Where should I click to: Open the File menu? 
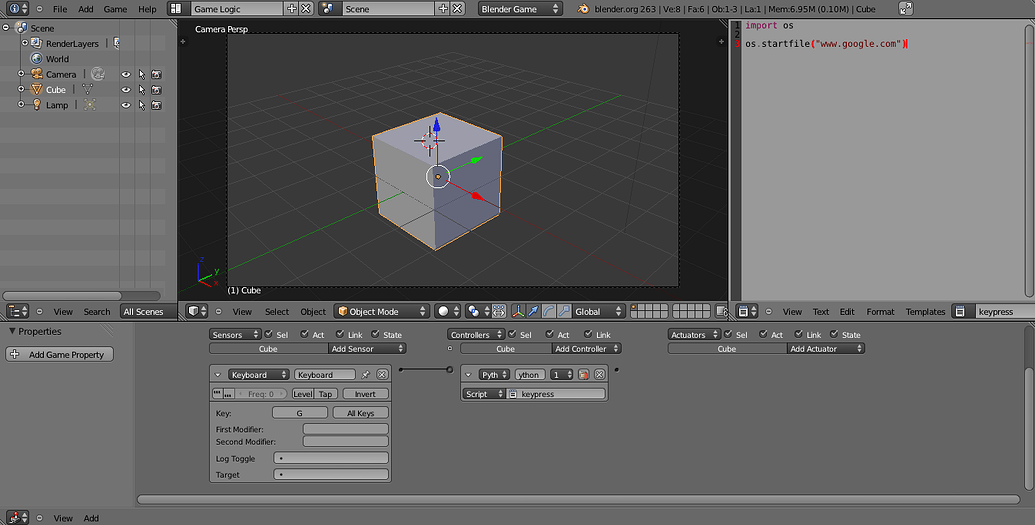[59, 9]
